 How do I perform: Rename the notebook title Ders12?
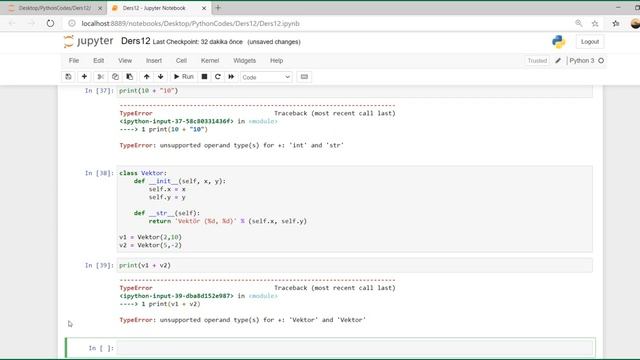point(136,41)
